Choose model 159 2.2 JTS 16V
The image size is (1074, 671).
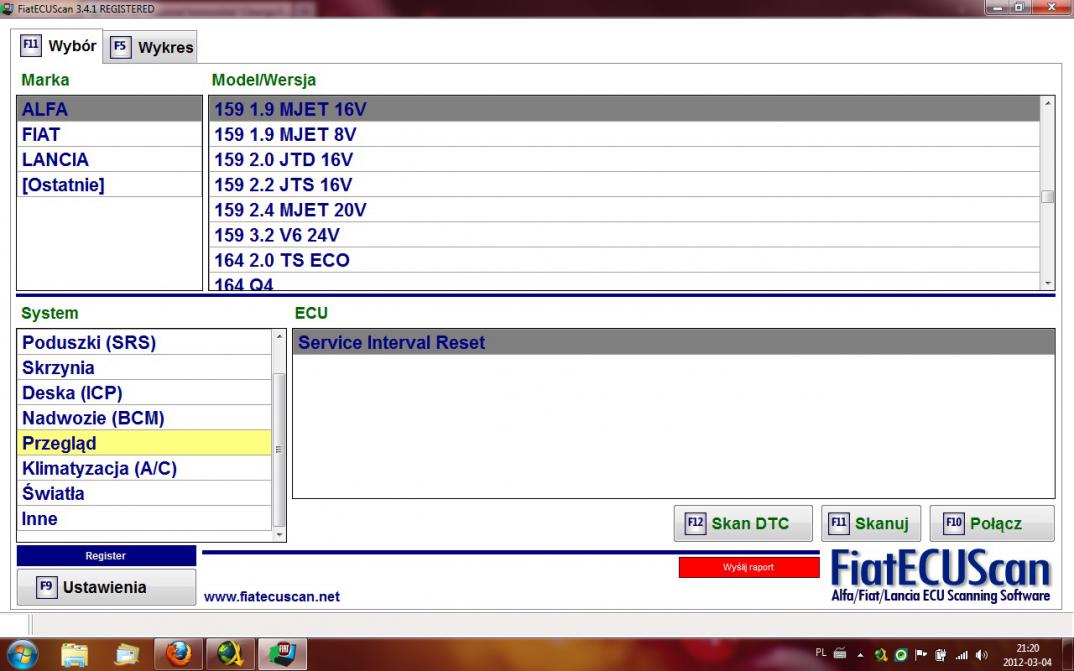pos(625,185)
